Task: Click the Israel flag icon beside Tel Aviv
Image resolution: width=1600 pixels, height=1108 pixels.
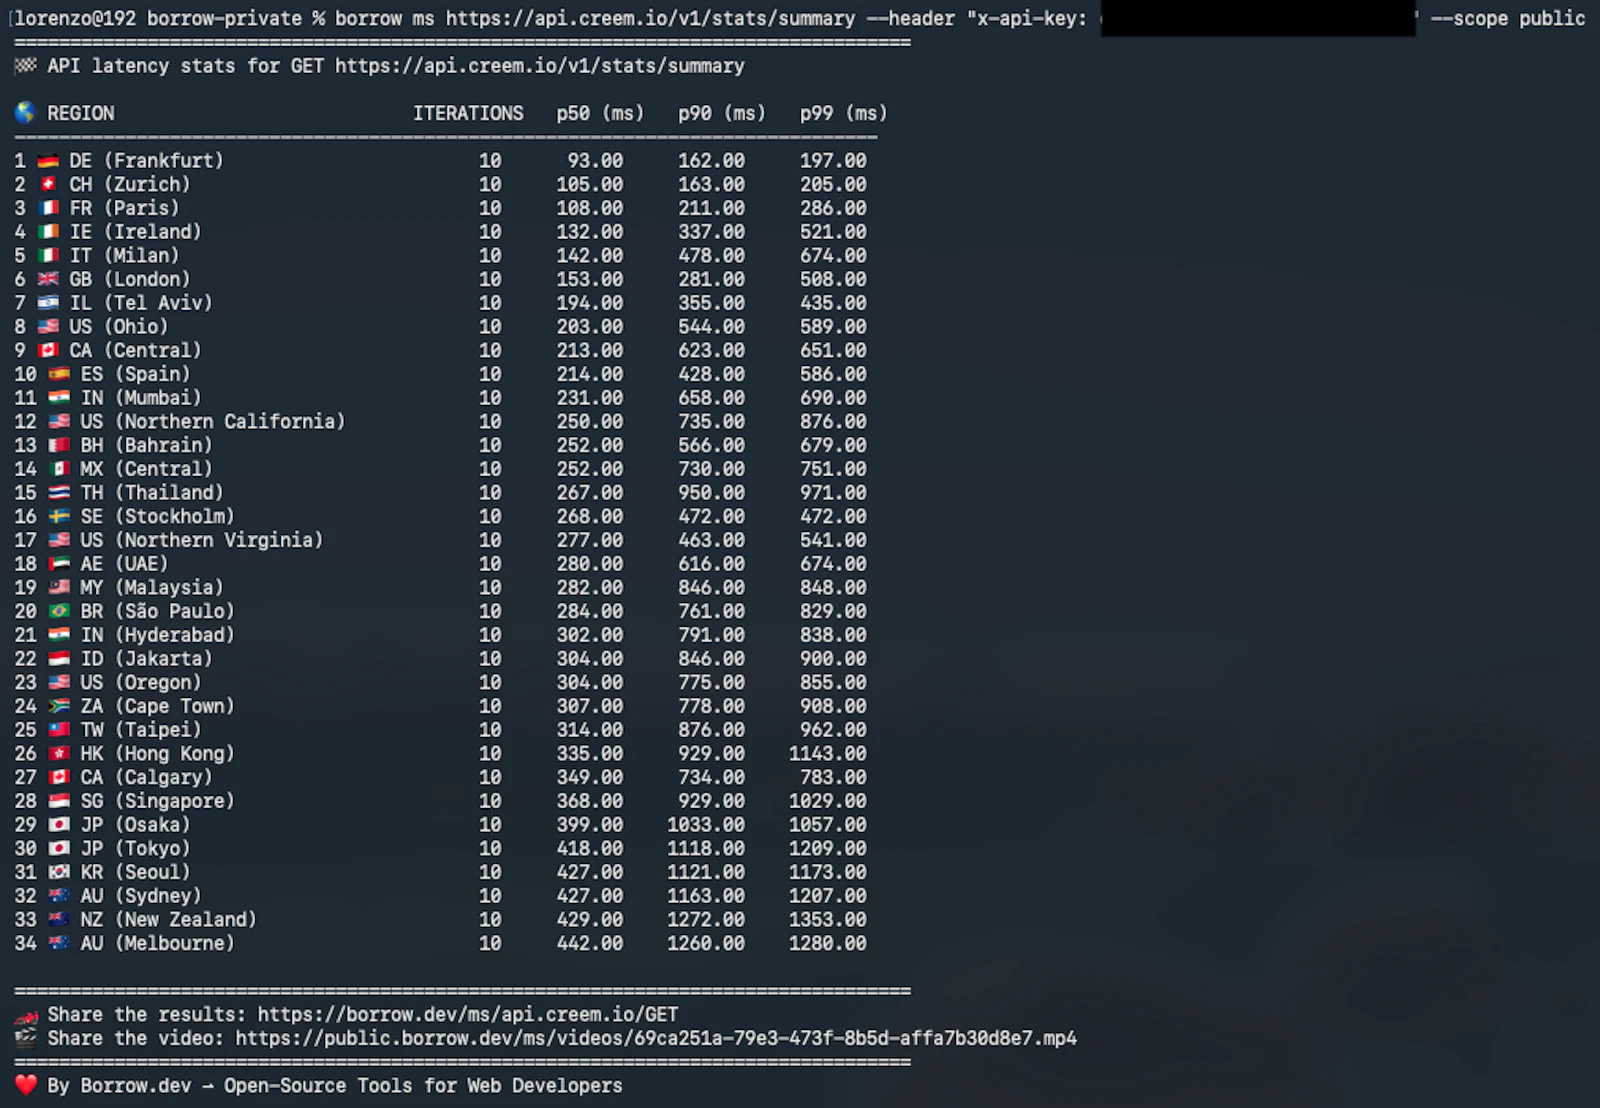Action: tap(48, 303)
